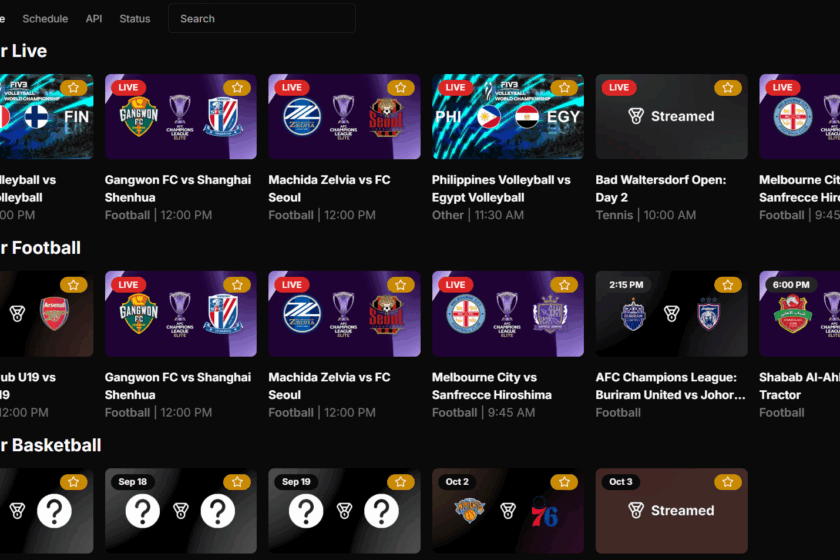Star the Buriram United vs Johor card
This screenshot has height=560, width=840.
pos(728,285)
